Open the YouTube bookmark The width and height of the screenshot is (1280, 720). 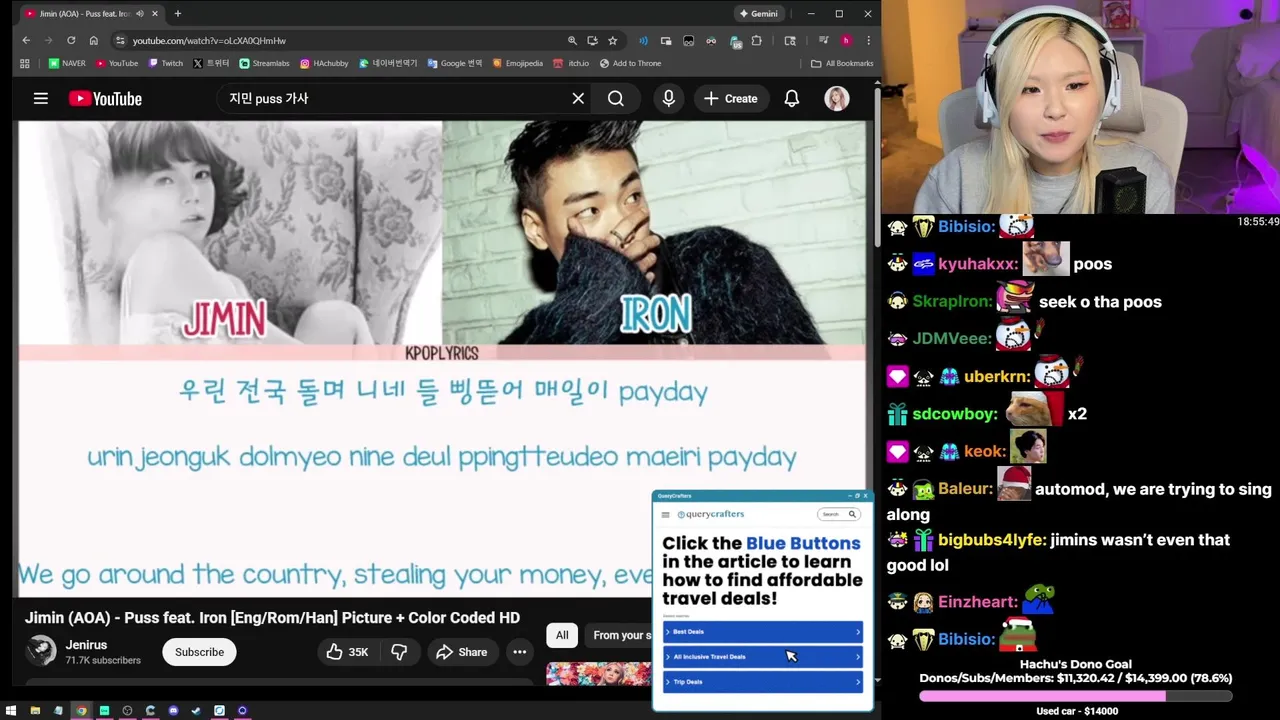pos(117,63)
